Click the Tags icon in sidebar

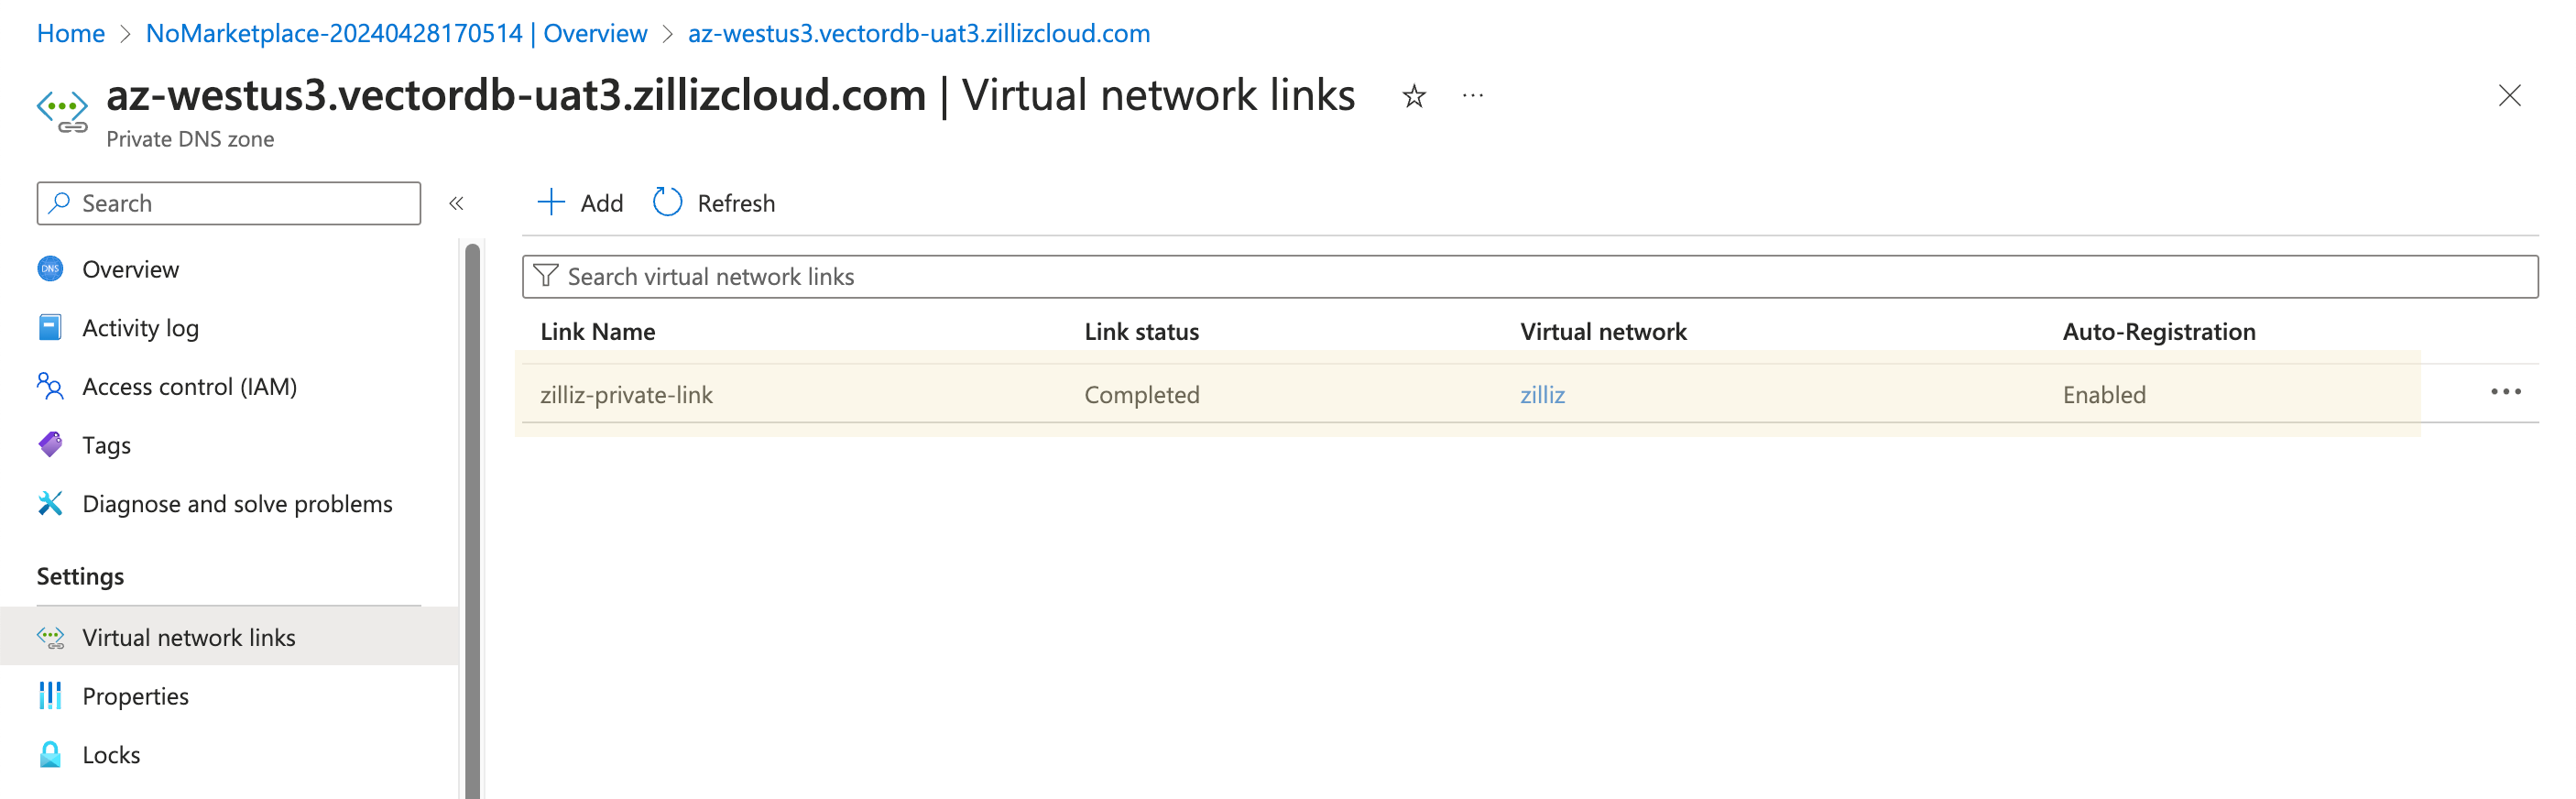coord(50,445)
